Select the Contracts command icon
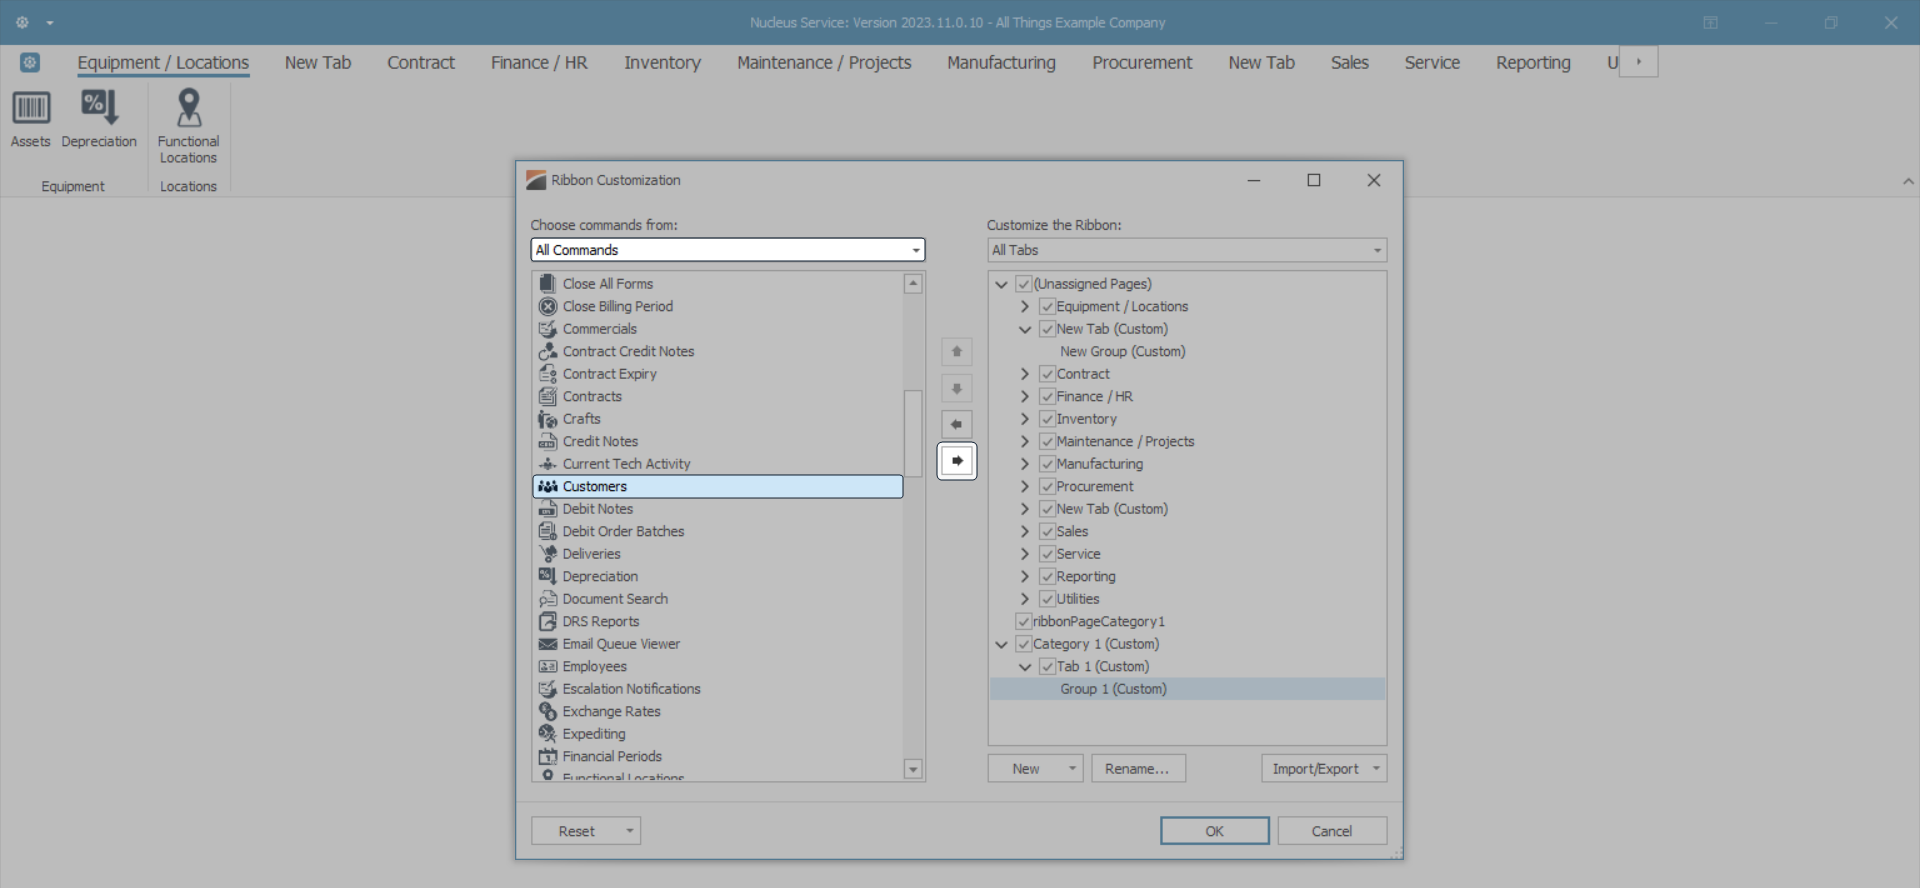The width and height of the screenshot is (1920, 888). pyautogui.click(x=548, y=396)
